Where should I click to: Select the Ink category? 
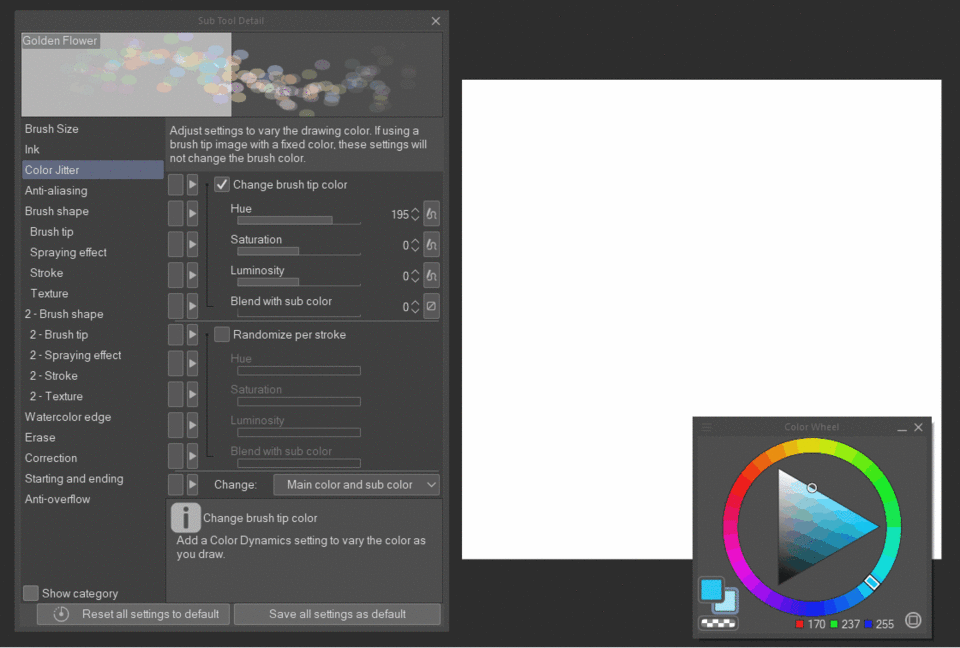click(92, 149)
